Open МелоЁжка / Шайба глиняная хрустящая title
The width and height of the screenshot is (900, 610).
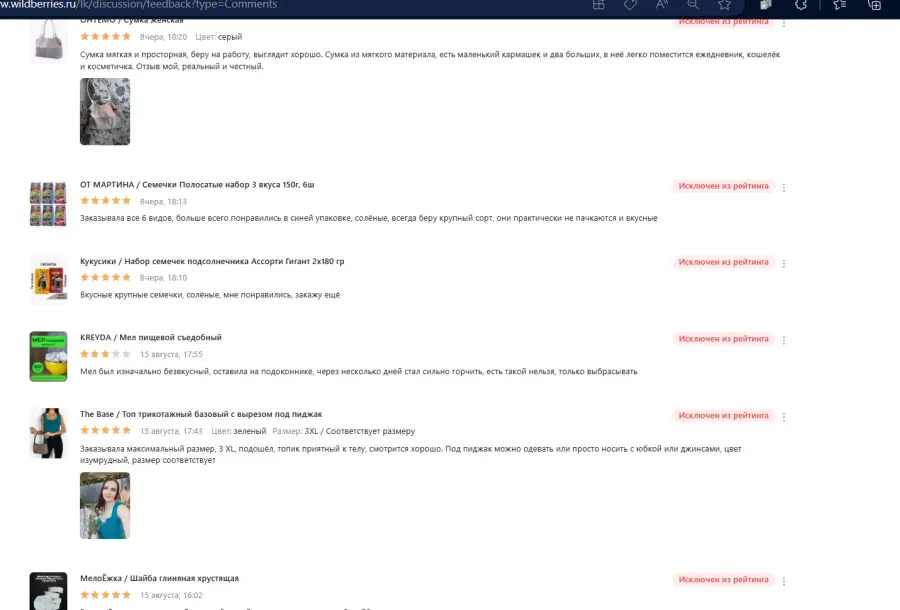coord(159,578)
